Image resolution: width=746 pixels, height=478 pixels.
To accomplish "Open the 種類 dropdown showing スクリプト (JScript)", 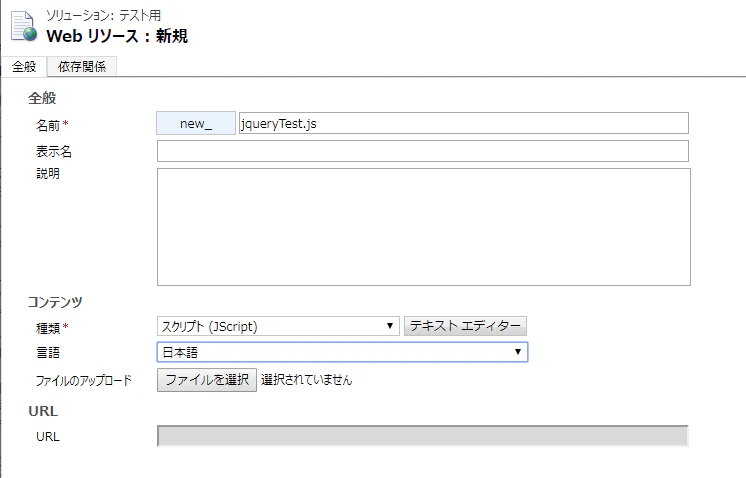I will [278, 326].
